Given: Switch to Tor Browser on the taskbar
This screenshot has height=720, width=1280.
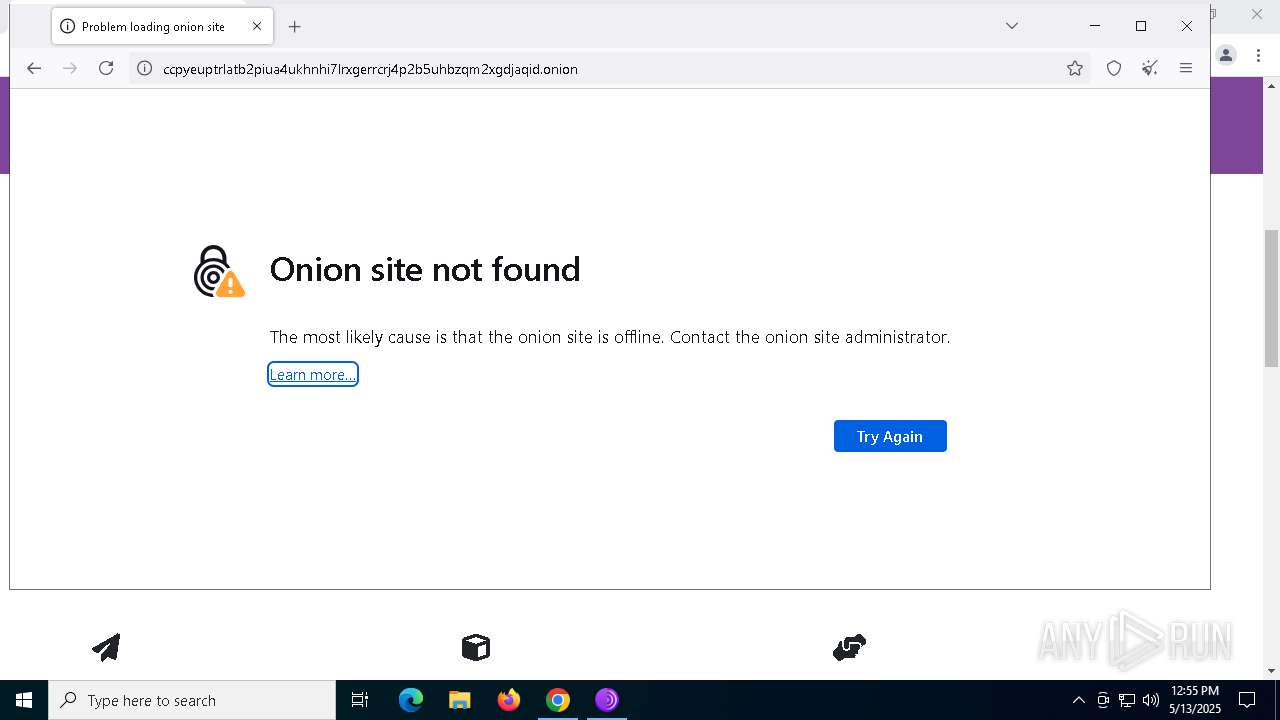Looking at the screenshot, I should [x=607, y=700].
